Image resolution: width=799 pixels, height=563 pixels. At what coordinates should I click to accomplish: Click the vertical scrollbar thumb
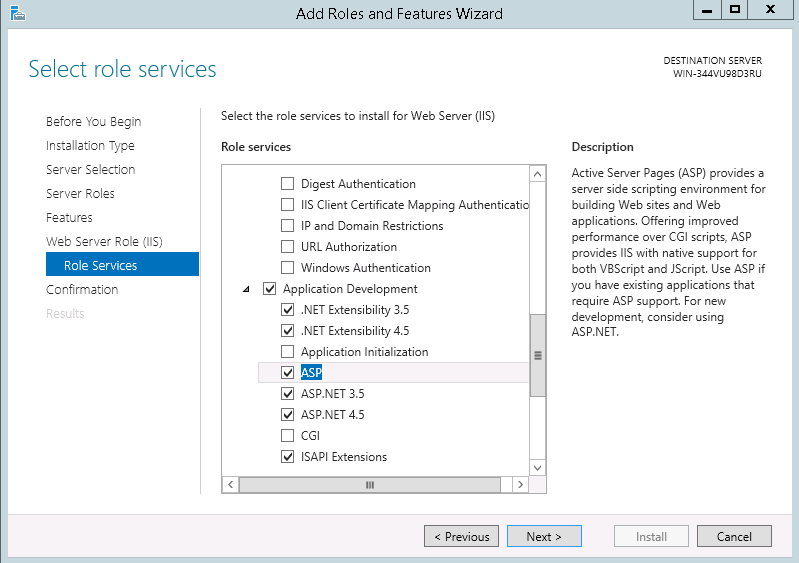coord(538,355)
